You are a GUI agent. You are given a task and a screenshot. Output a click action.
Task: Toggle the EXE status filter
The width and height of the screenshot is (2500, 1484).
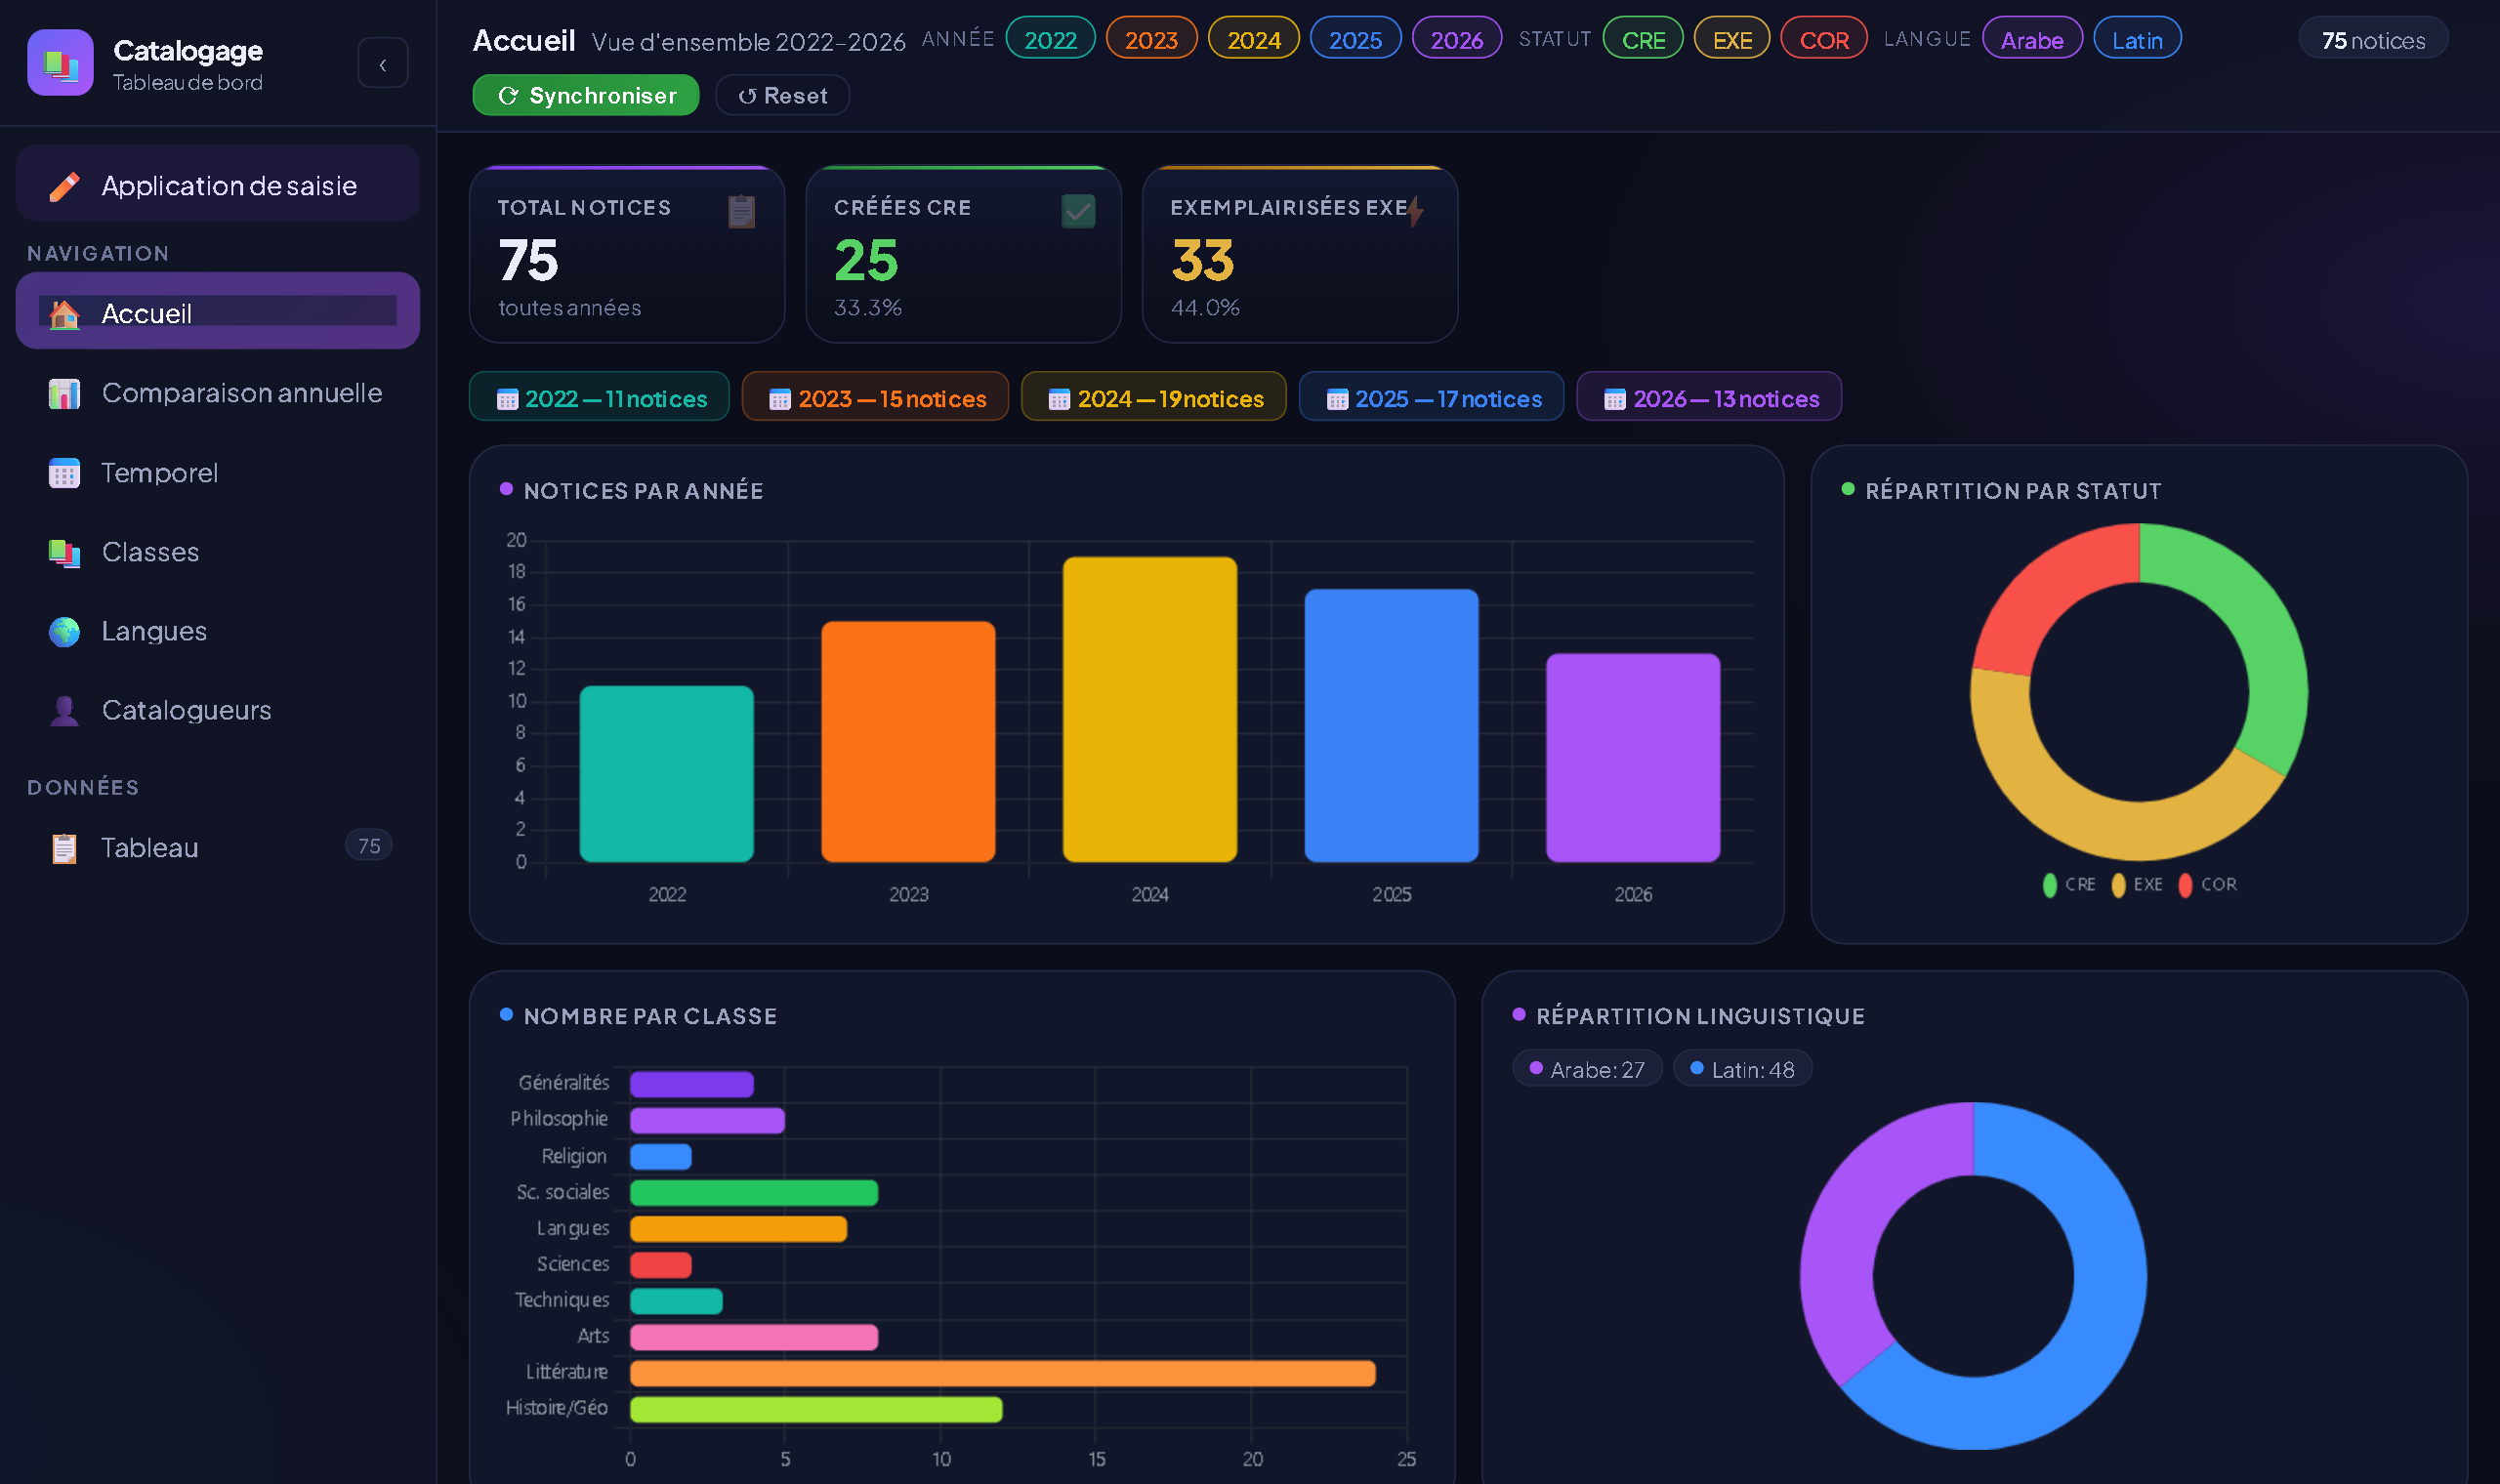click(1732, 40)
